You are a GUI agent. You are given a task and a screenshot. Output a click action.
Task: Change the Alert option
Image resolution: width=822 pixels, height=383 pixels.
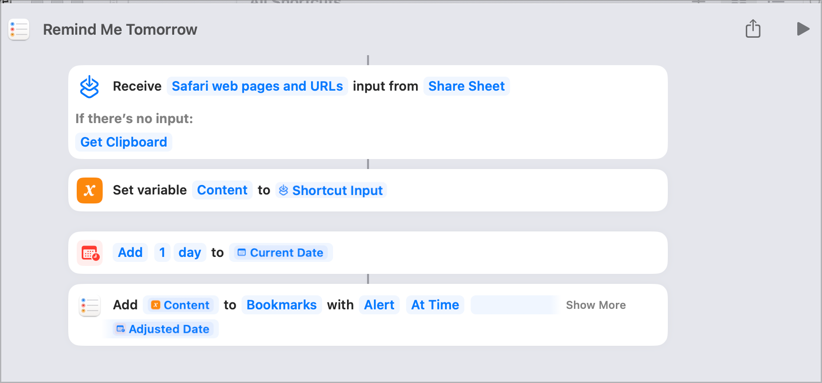380,305
